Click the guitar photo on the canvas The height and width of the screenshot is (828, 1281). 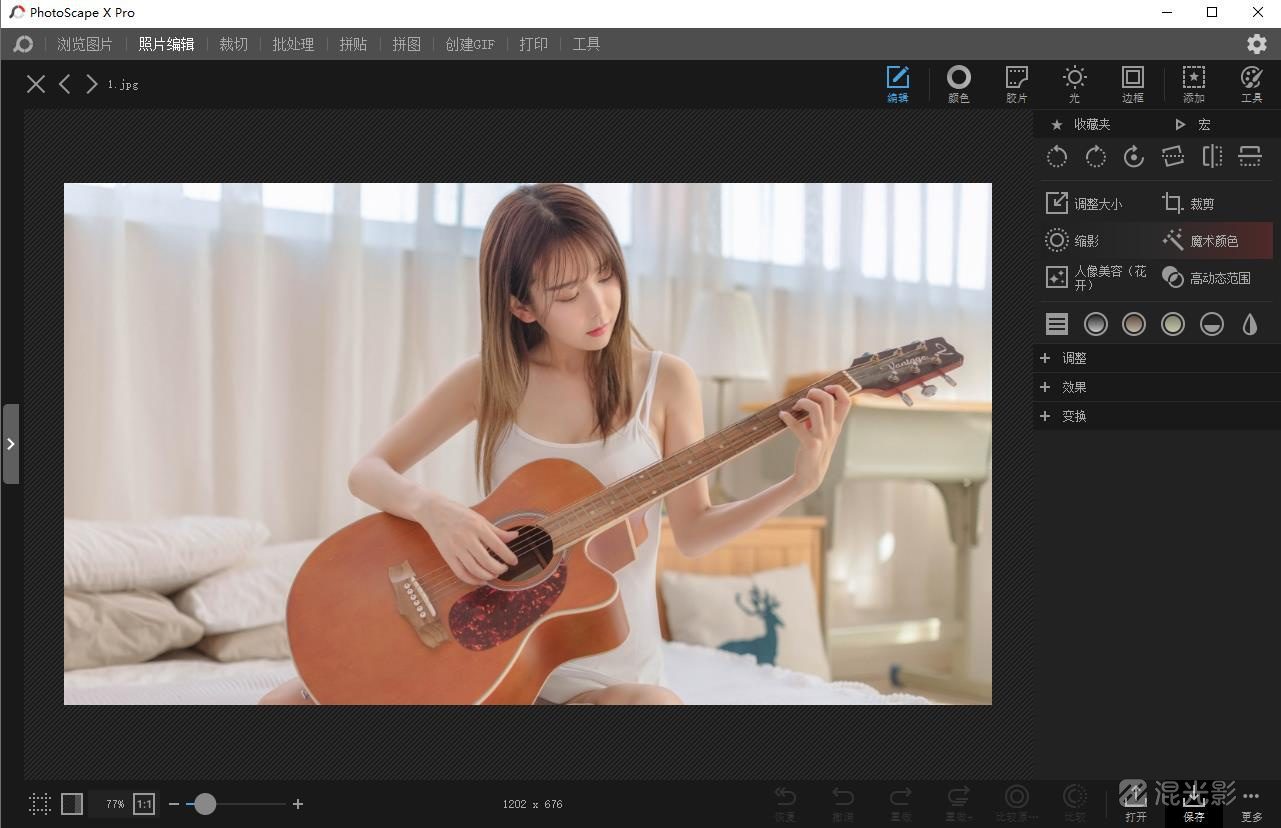pos(528,444)
